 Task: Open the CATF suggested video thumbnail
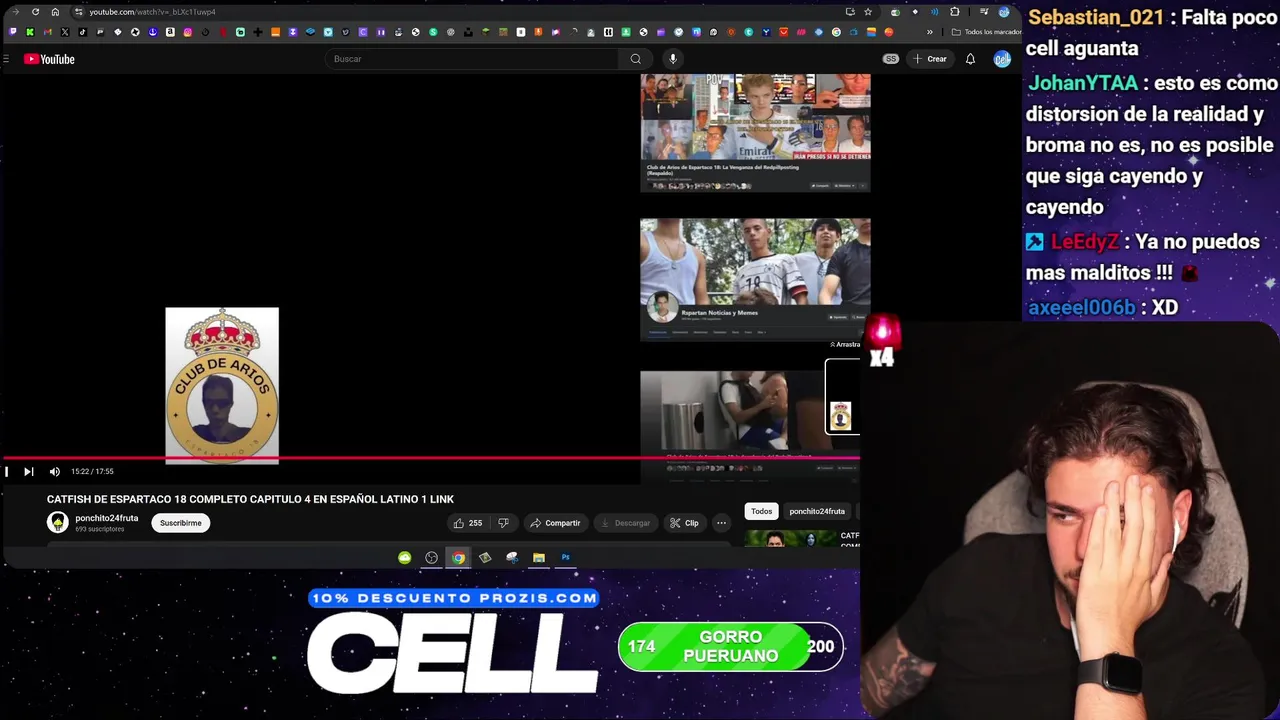coord(790,540)
